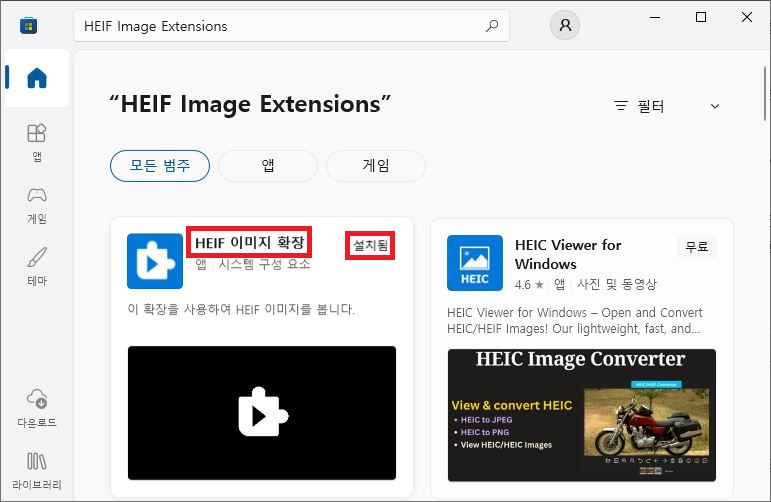Click the search magnifier icon
771x502 pixels.
[x=492, y=26]
